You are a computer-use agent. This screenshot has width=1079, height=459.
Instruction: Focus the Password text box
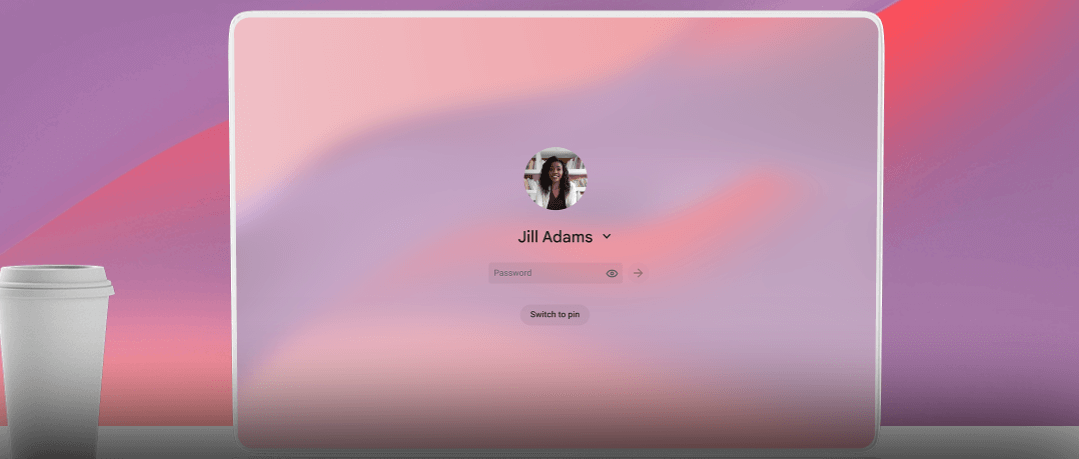pyautogui.click(x=545, y=273)
